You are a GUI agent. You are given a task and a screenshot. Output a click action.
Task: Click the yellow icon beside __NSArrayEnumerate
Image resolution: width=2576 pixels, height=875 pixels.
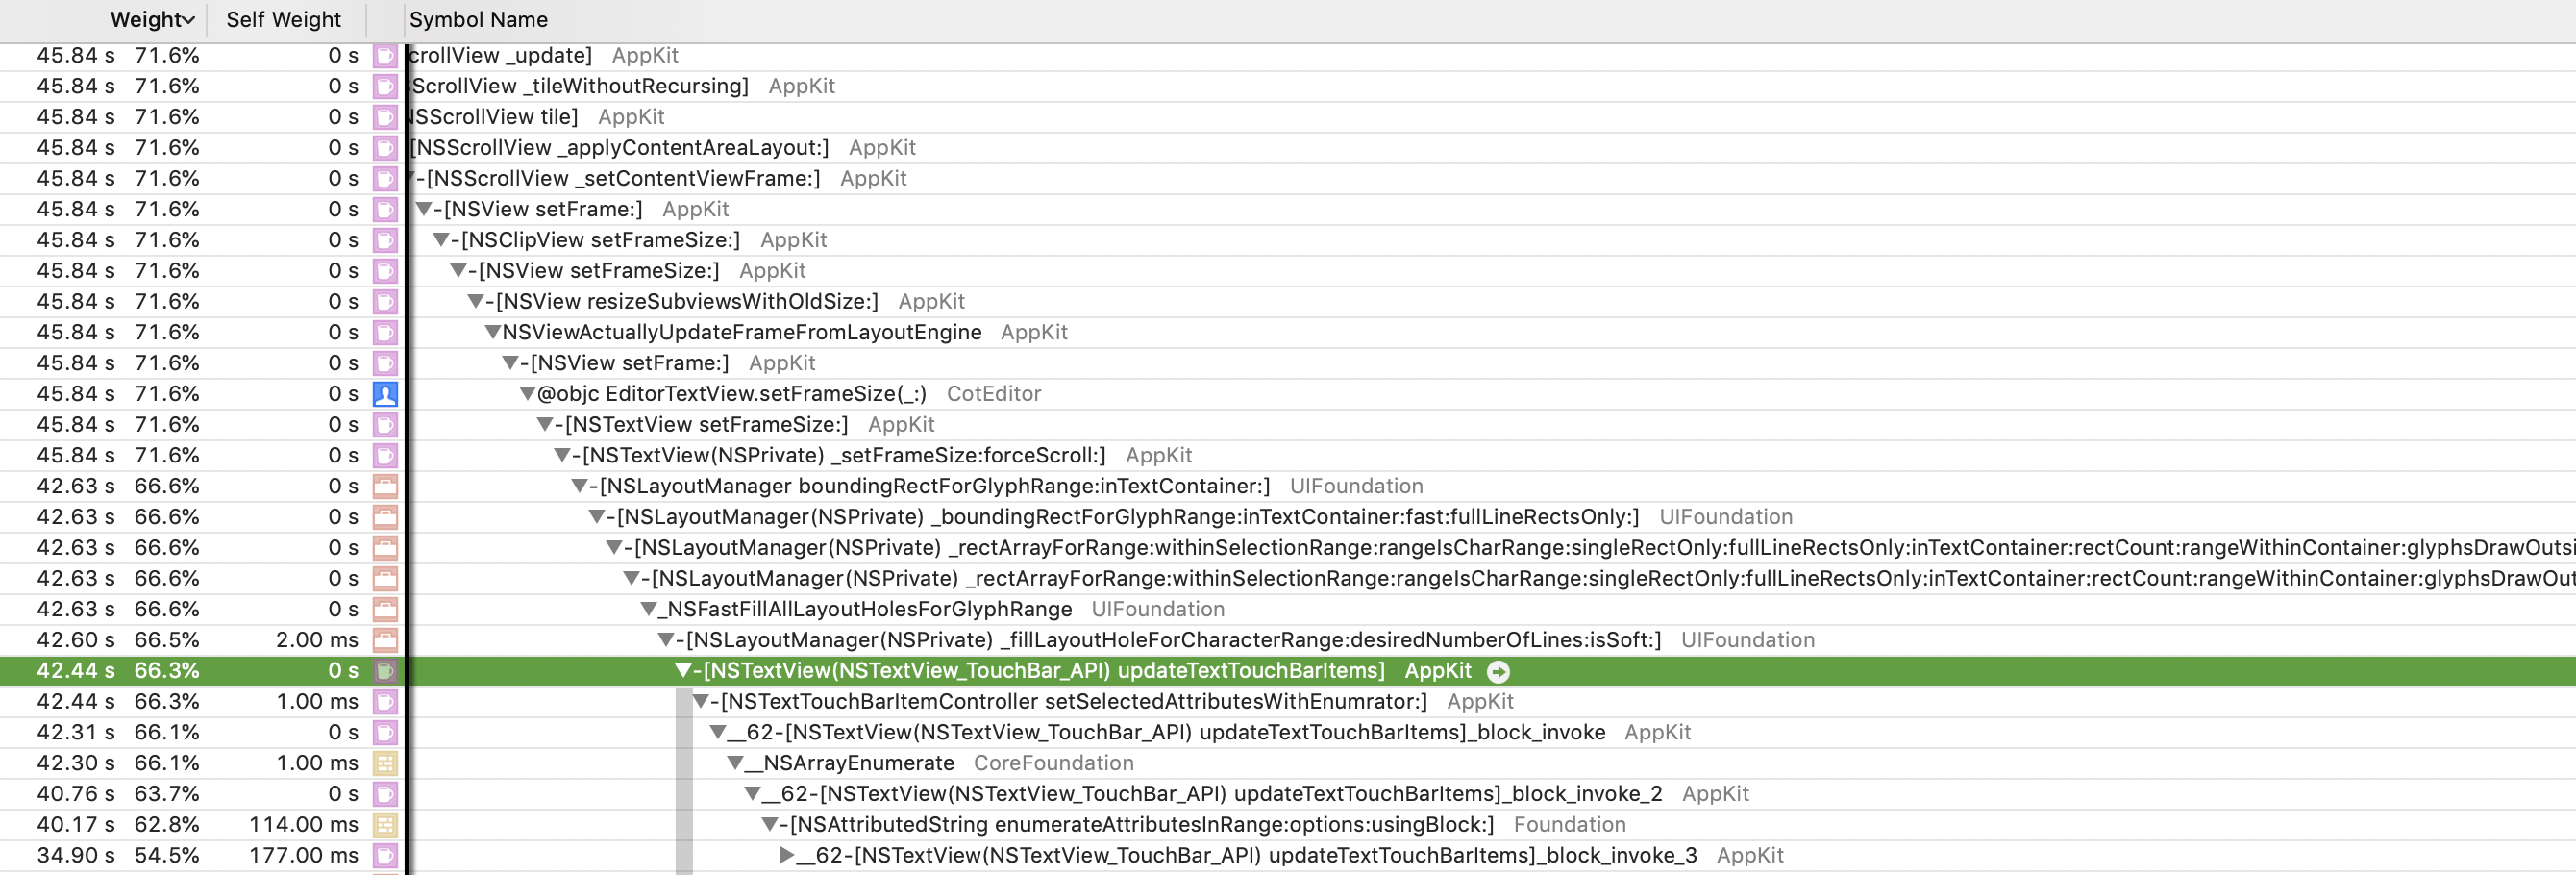387,763
